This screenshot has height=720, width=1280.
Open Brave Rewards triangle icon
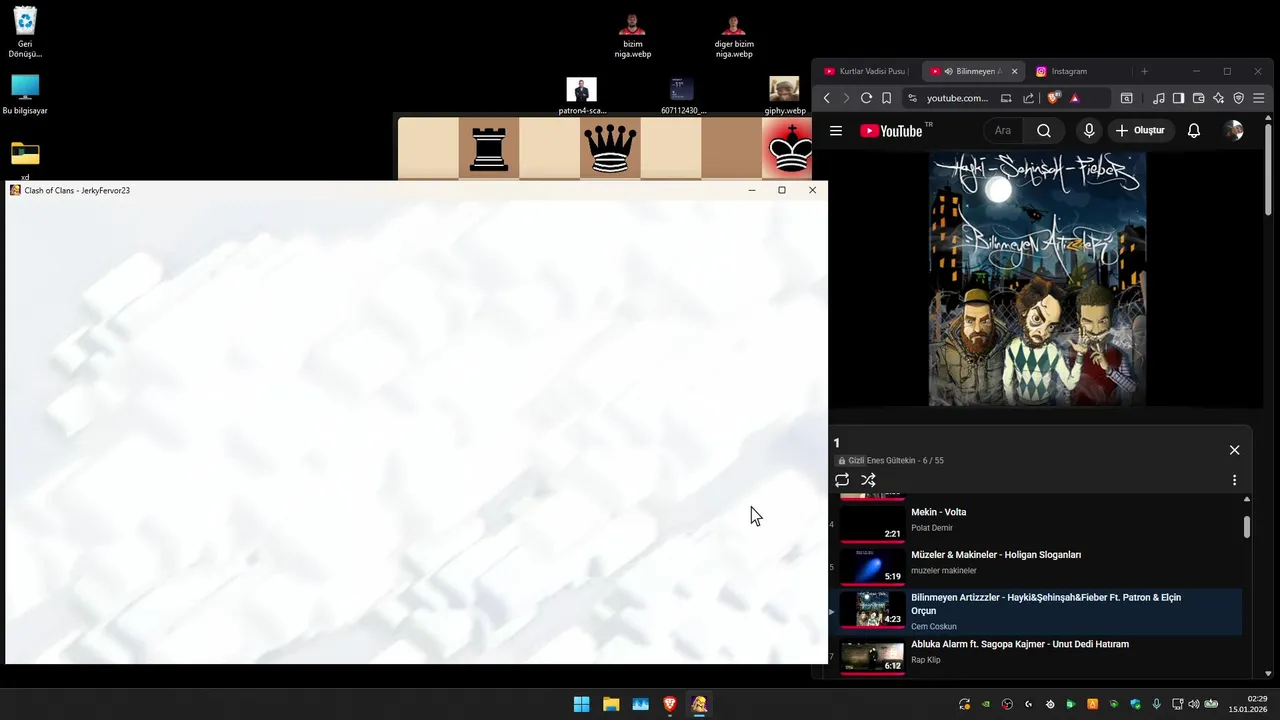click(1075, 98)
